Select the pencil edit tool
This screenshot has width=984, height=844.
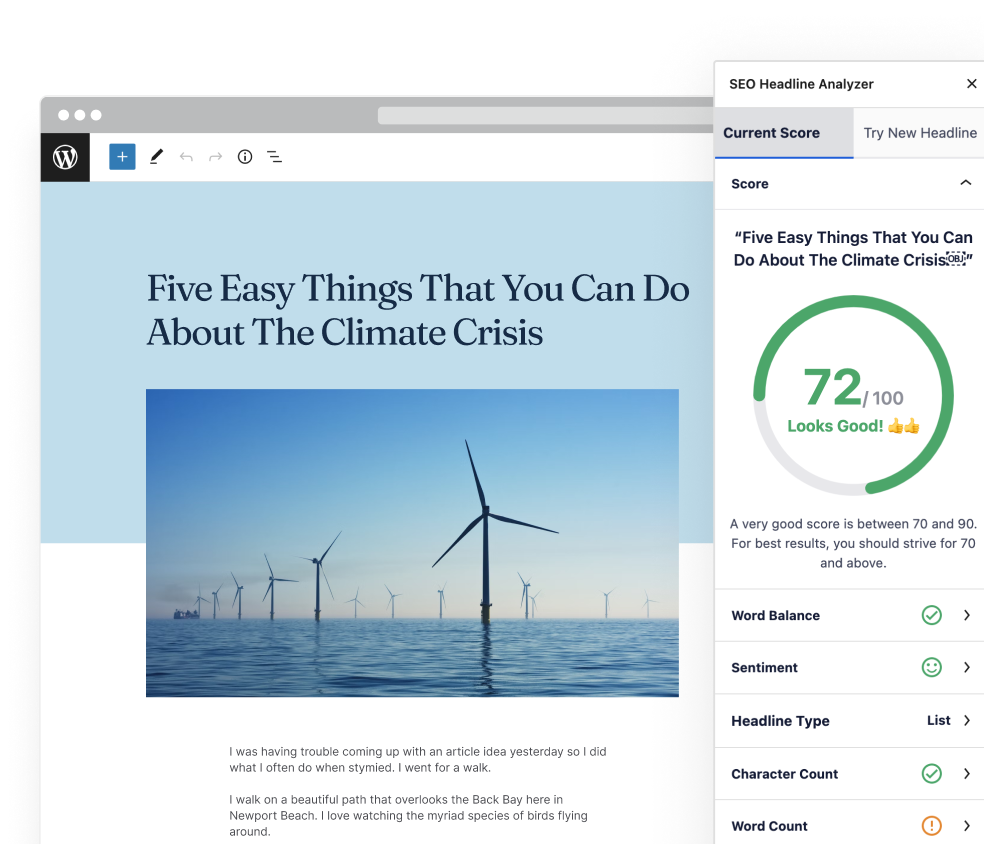tap(156, 157)
